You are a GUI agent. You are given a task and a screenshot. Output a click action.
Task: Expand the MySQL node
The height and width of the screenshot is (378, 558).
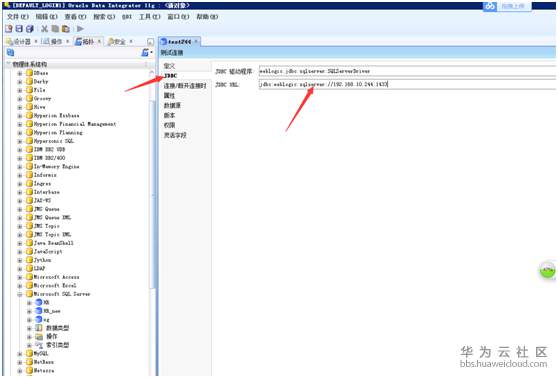point(20,354)
